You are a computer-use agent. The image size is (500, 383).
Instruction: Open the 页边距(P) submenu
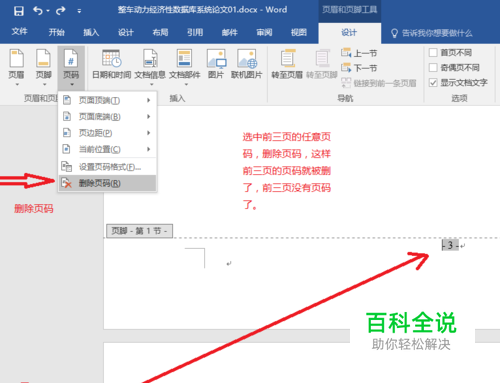point(107,133)
